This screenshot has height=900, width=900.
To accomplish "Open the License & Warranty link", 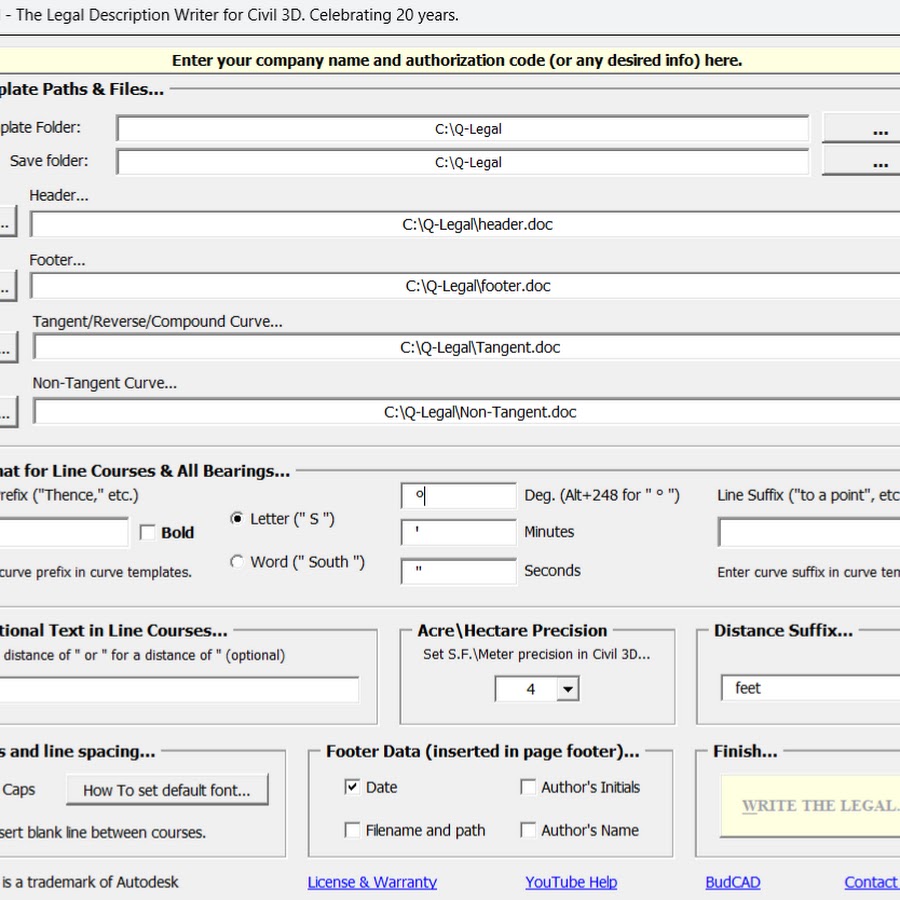I will 372,882.
